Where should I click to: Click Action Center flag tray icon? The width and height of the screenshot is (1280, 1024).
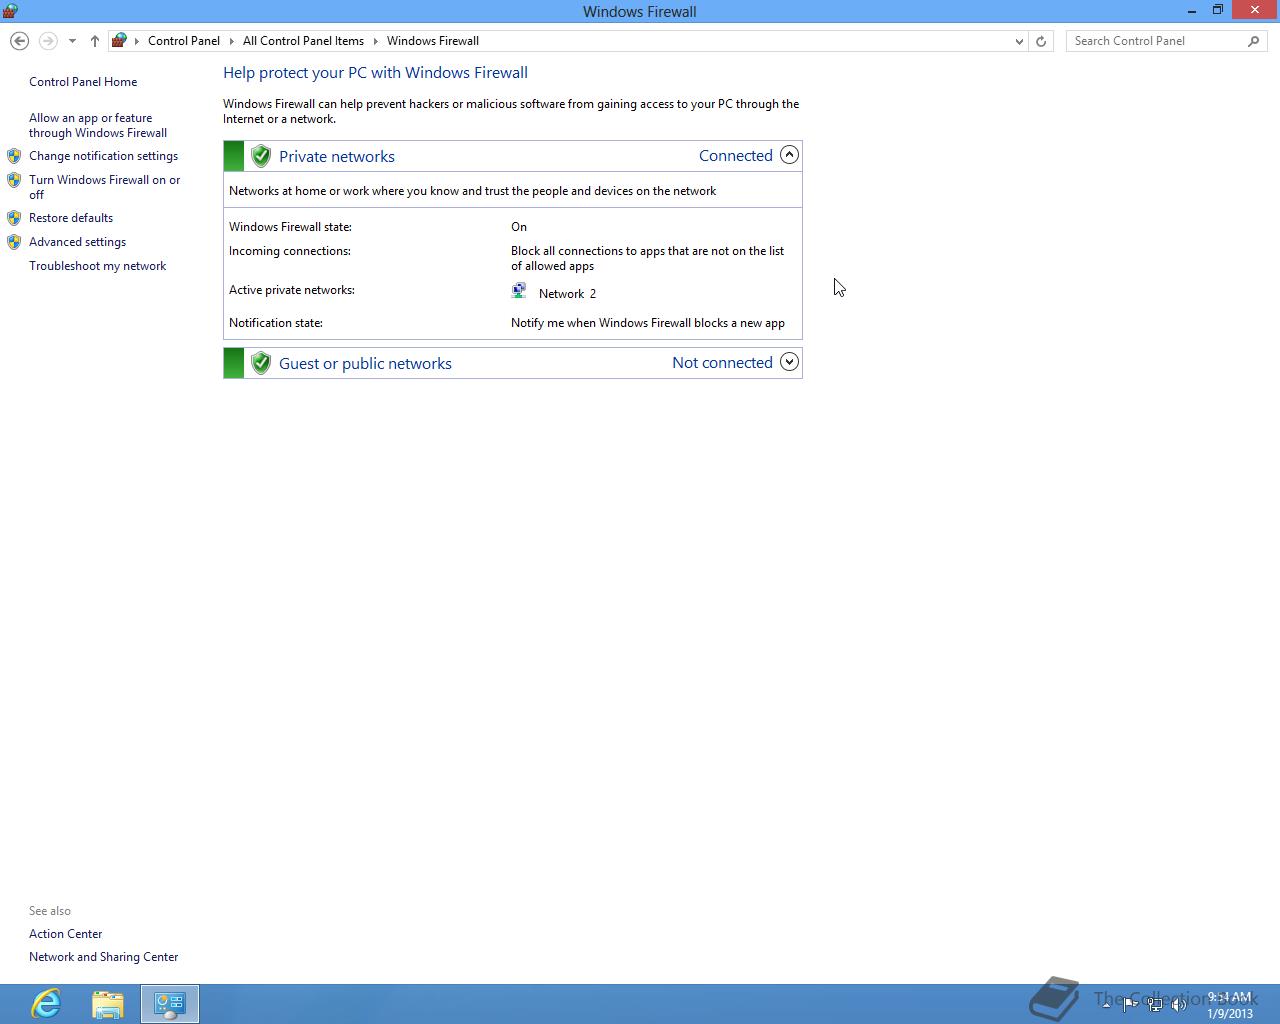pos(1130,1005)
